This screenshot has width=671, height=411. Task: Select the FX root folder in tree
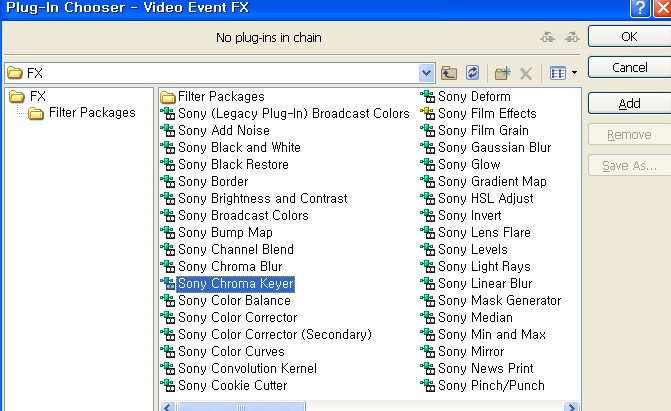[x=27, y=96]
